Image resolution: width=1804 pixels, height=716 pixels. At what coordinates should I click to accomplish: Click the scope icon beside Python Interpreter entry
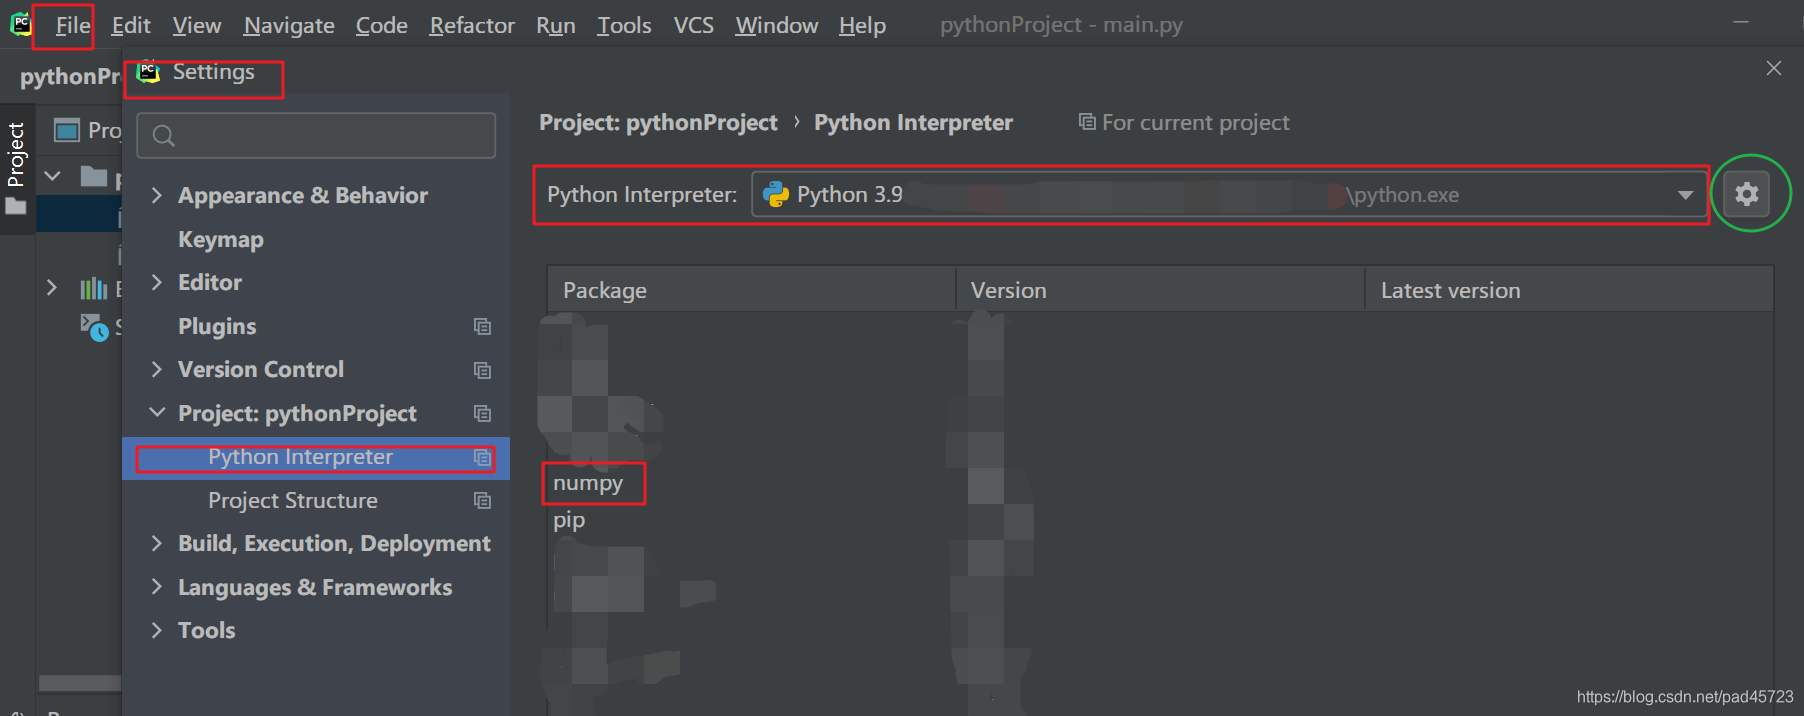(x=482, y=457)
